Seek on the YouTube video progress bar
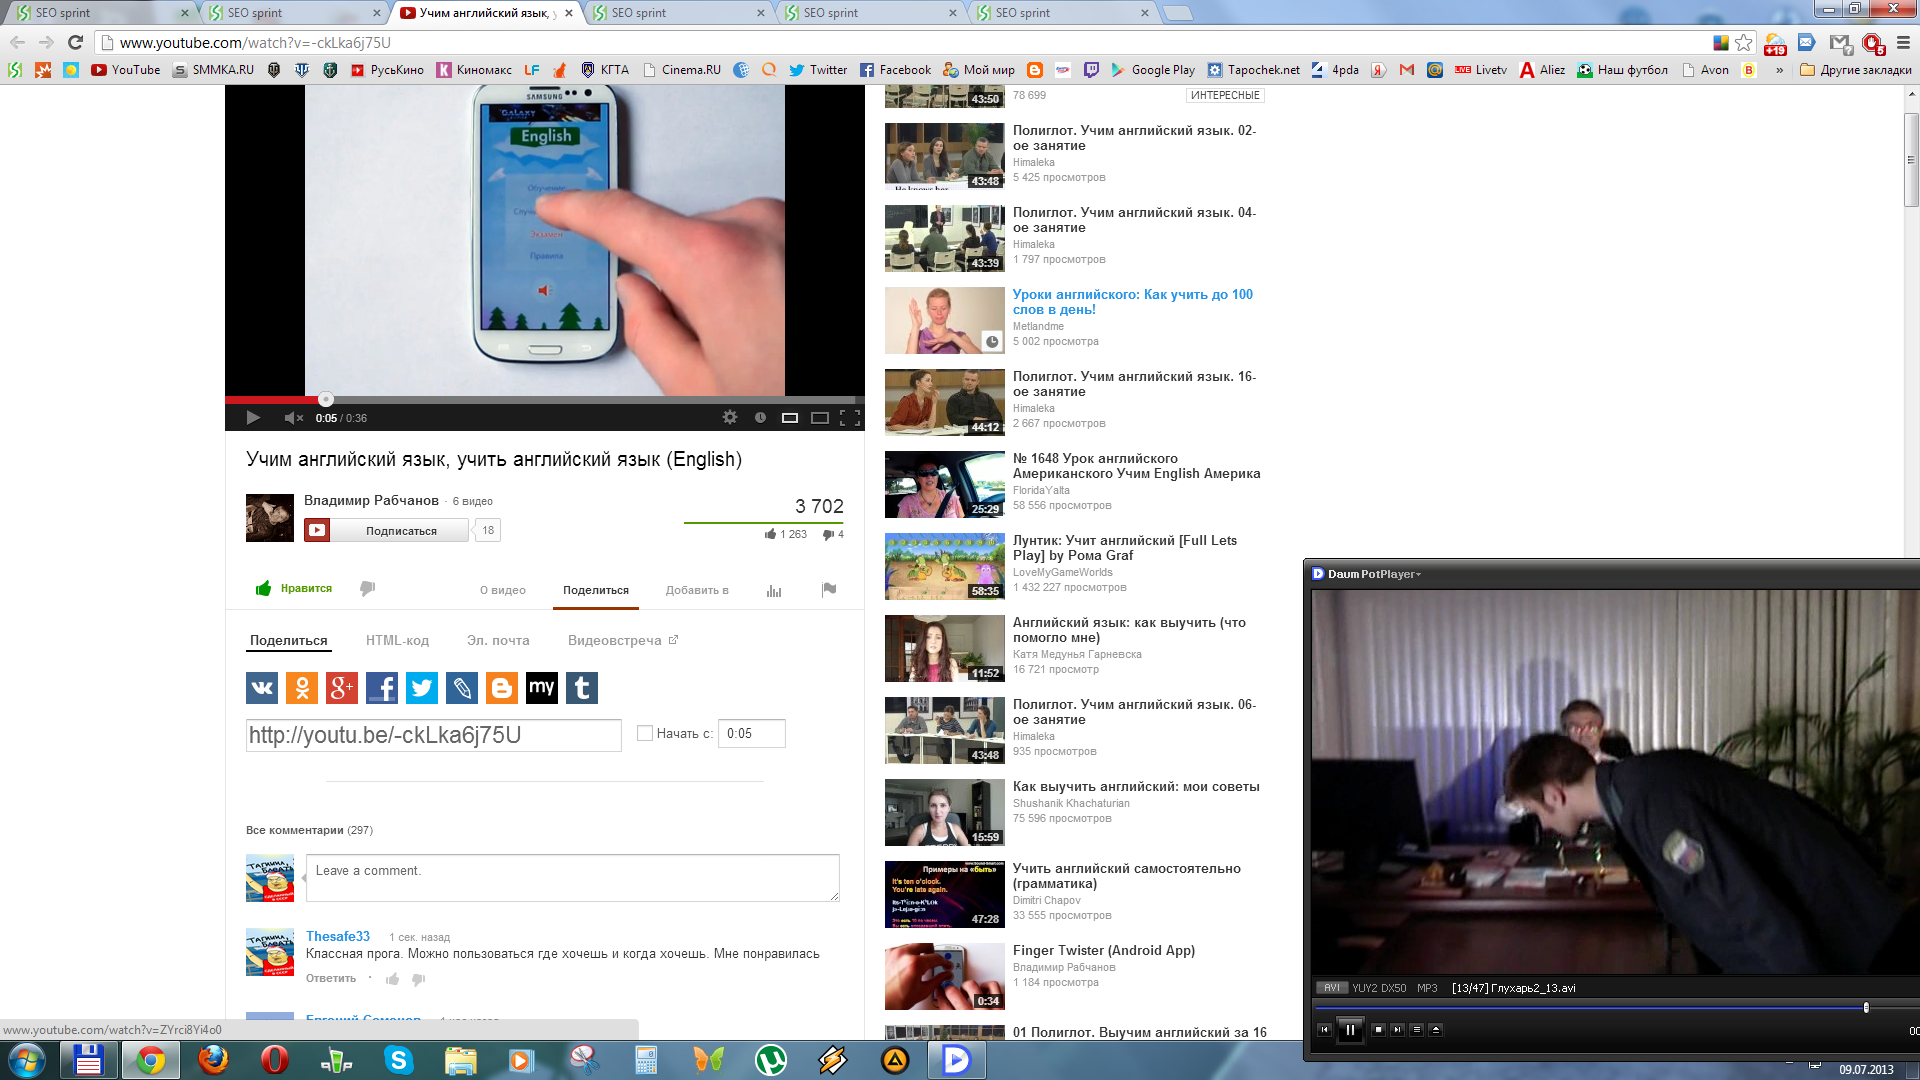Viewport: 1920px width, 1080px height. [545, 399]
